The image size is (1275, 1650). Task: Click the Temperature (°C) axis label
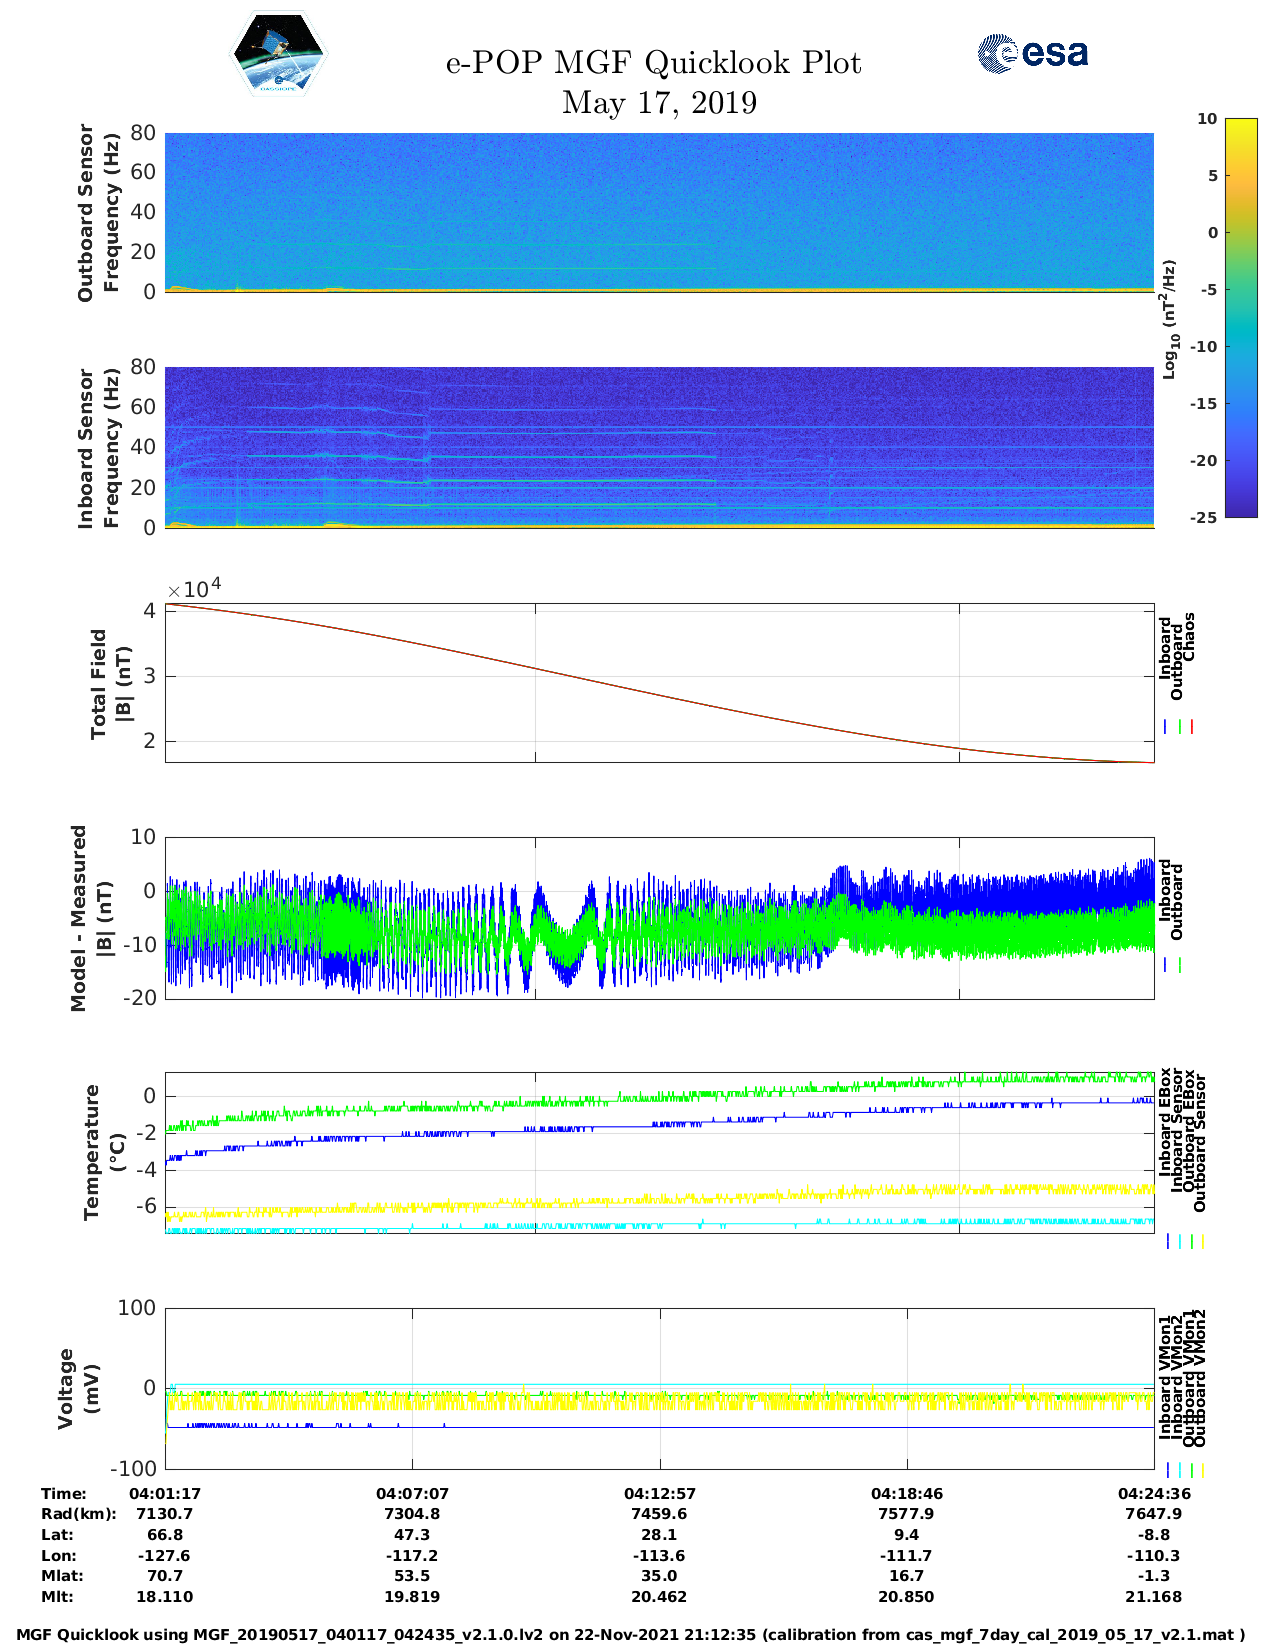(104, 1152)
